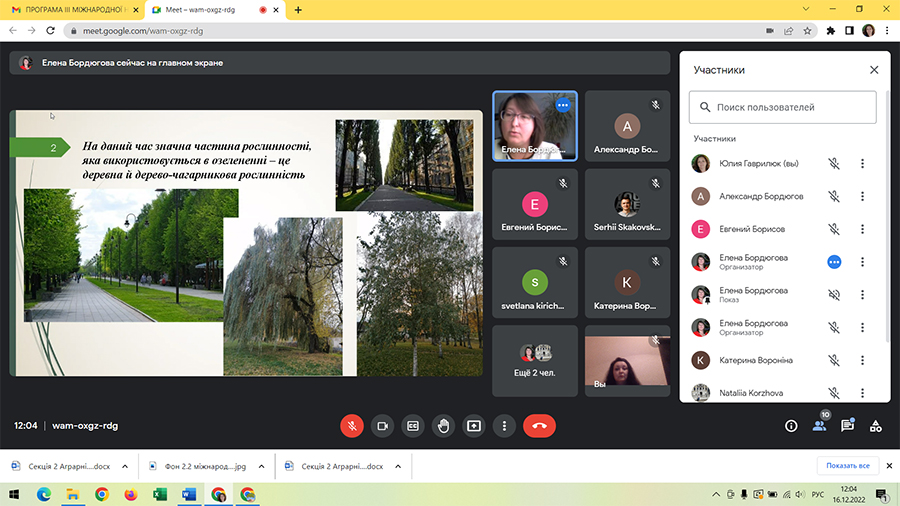The image size is (900, 506).
Task: Start presenting with the present-now icon
Action: (474, 426)
